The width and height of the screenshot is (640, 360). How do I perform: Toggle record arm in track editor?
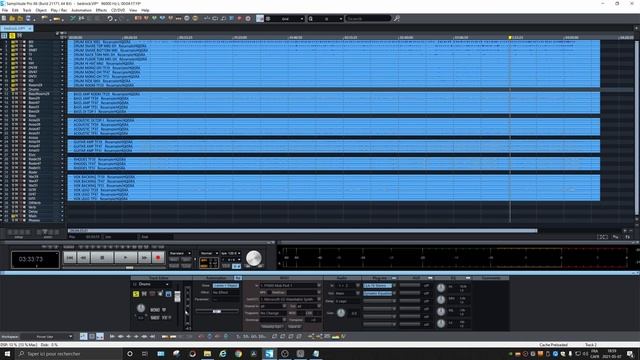coord(152,294)
